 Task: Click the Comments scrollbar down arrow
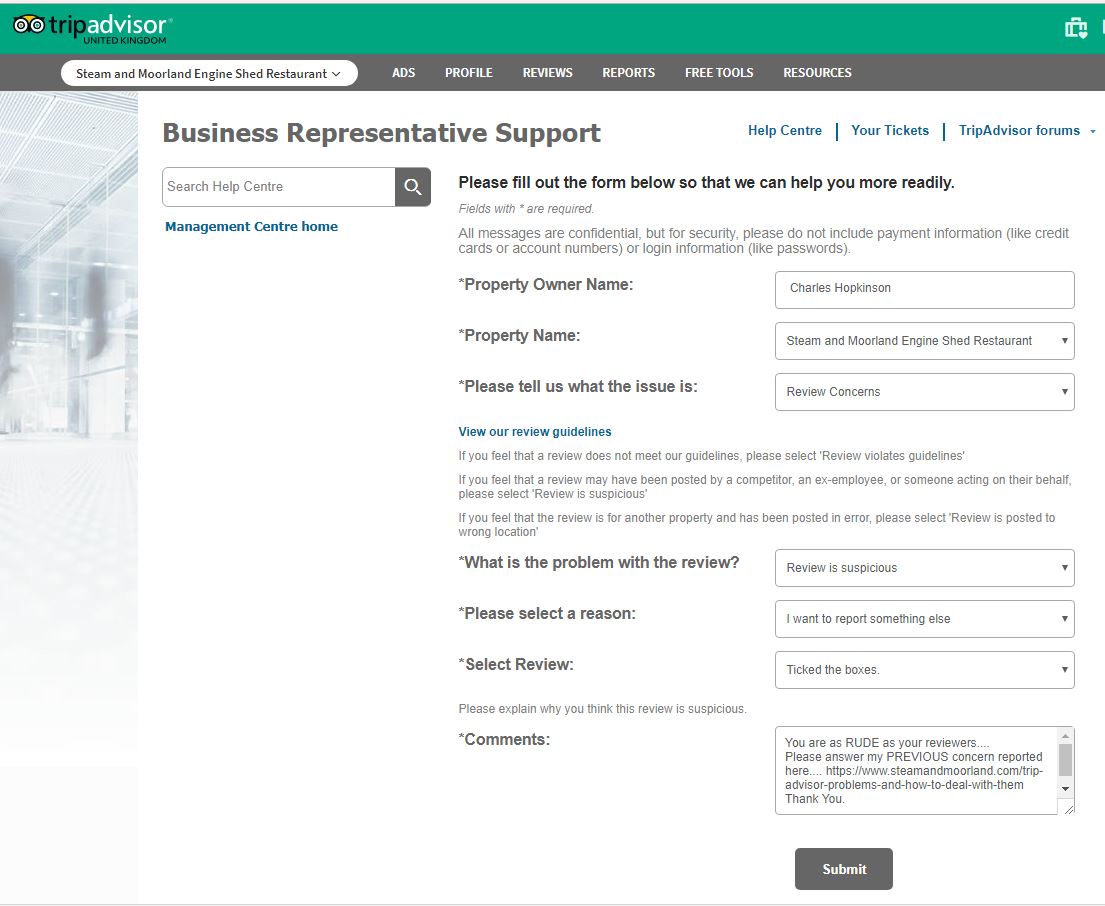(x=1066, y=789)
